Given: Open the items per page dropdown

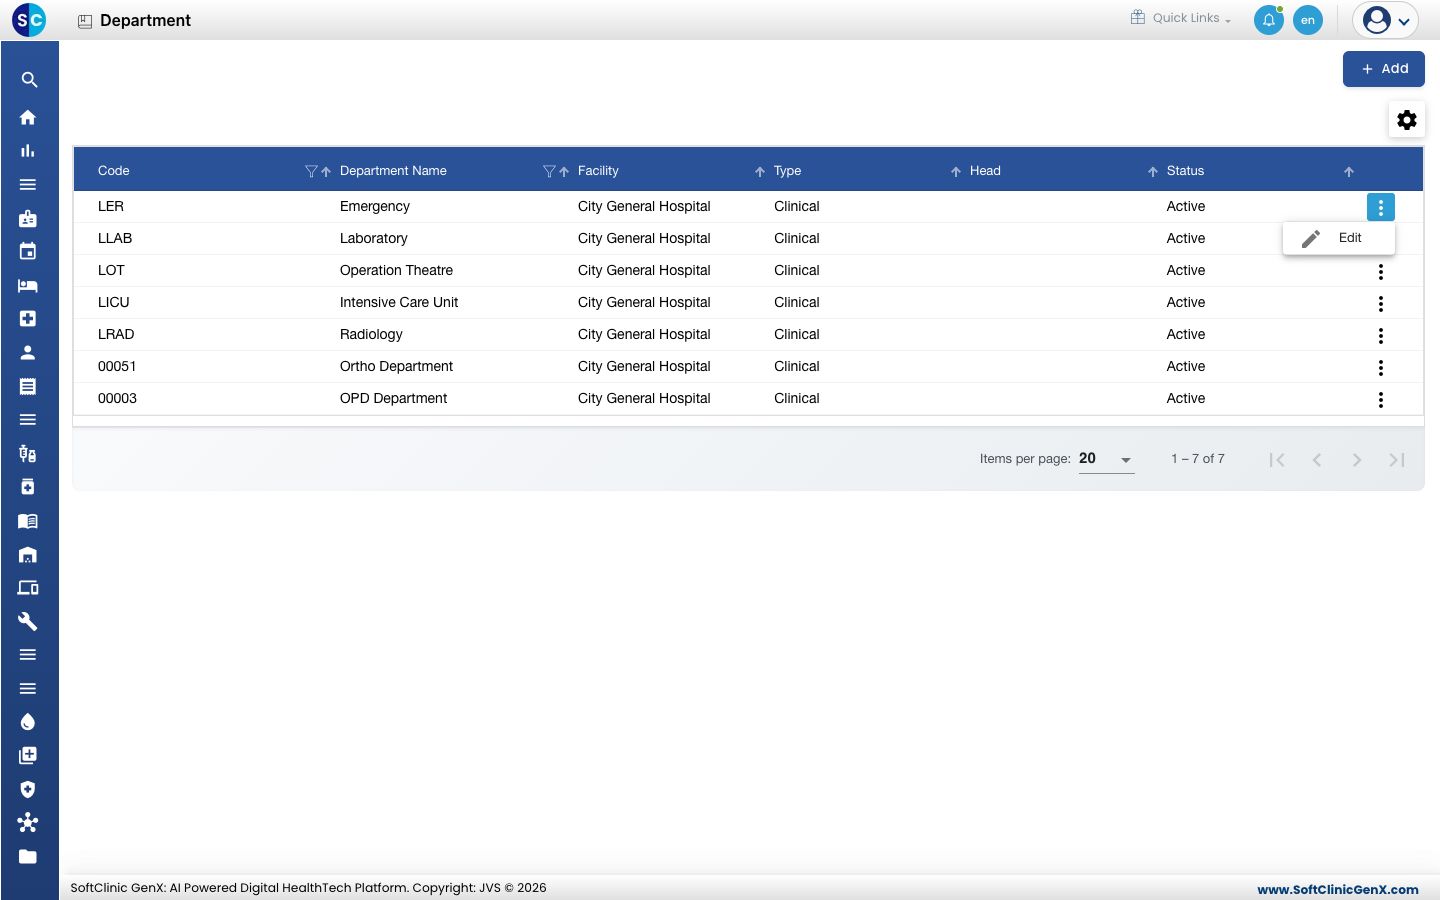Looking at the screenshot, I should tap(1106, 459).
